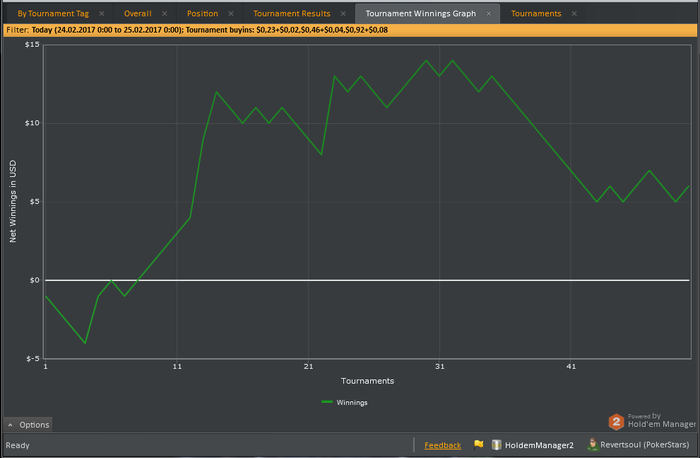This screenshot has width=700, height=458.
Task: Select the Tournament Winnings Graph tab
Action: pyautogui.click(x=421, y=14)
